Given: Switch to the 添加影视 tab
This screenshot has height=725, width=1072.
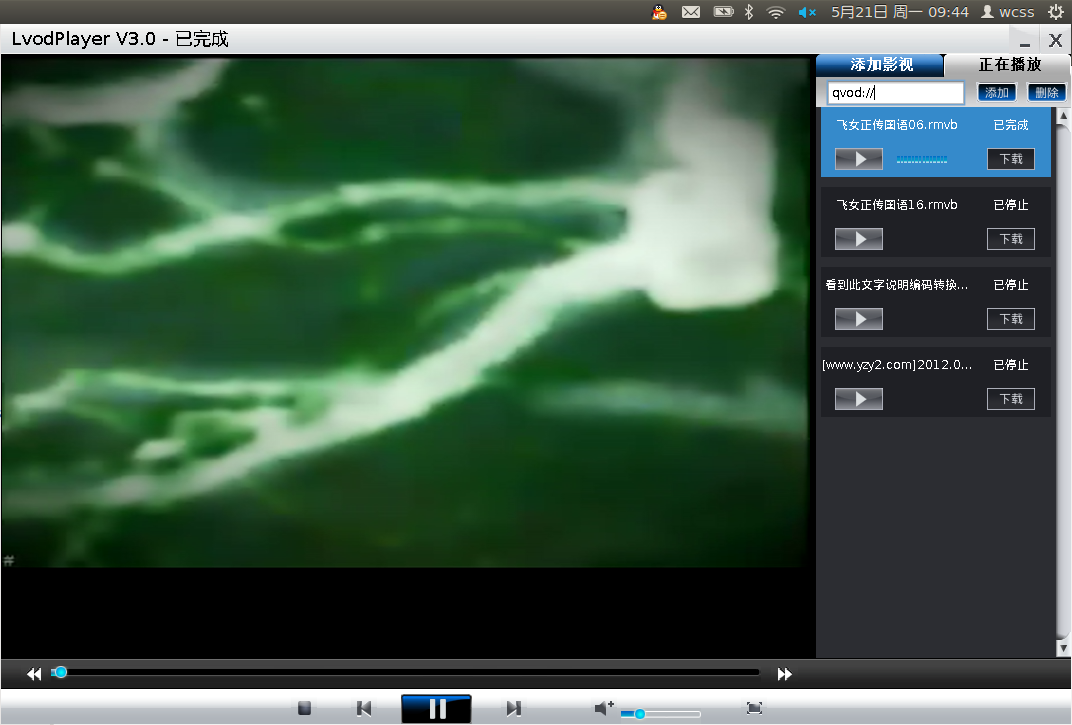Looking at the screenshot, I should (x=881, y=65).
